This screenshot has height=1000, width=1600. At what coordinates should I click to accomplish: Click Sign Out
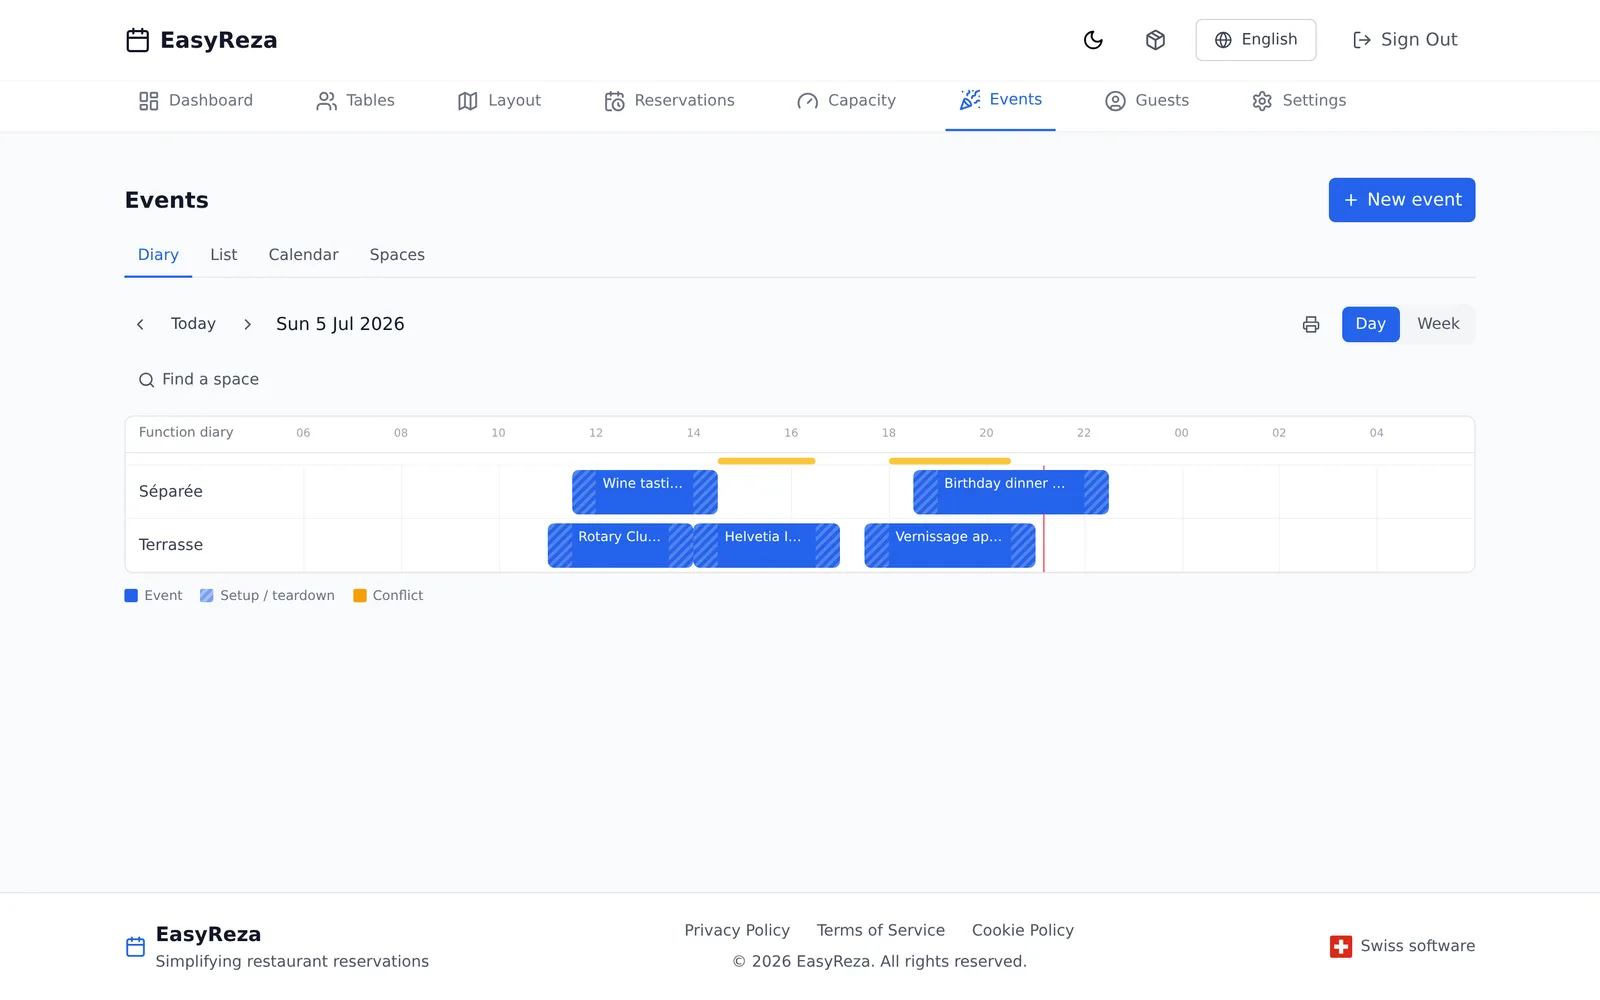click(x=1404, y=40)
